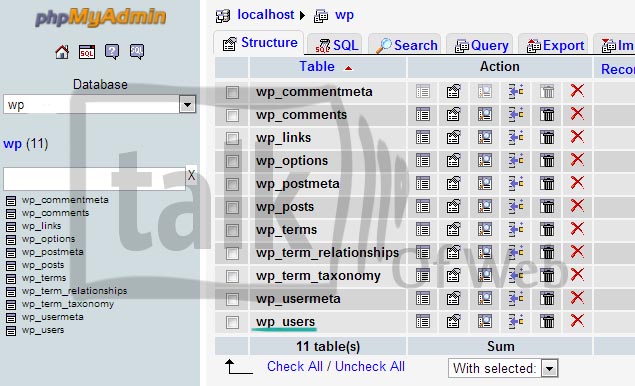The image size is (635, 386).
Task: Tick the wp_comments checkbox
Action: pyautogui.click(x=232, y=115)
